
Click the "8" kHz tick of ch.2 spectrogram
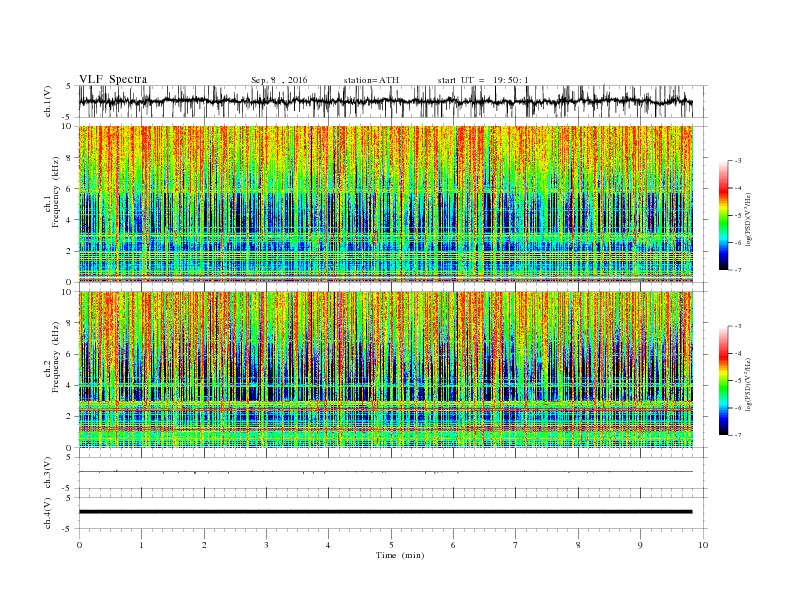coord(70,323)
